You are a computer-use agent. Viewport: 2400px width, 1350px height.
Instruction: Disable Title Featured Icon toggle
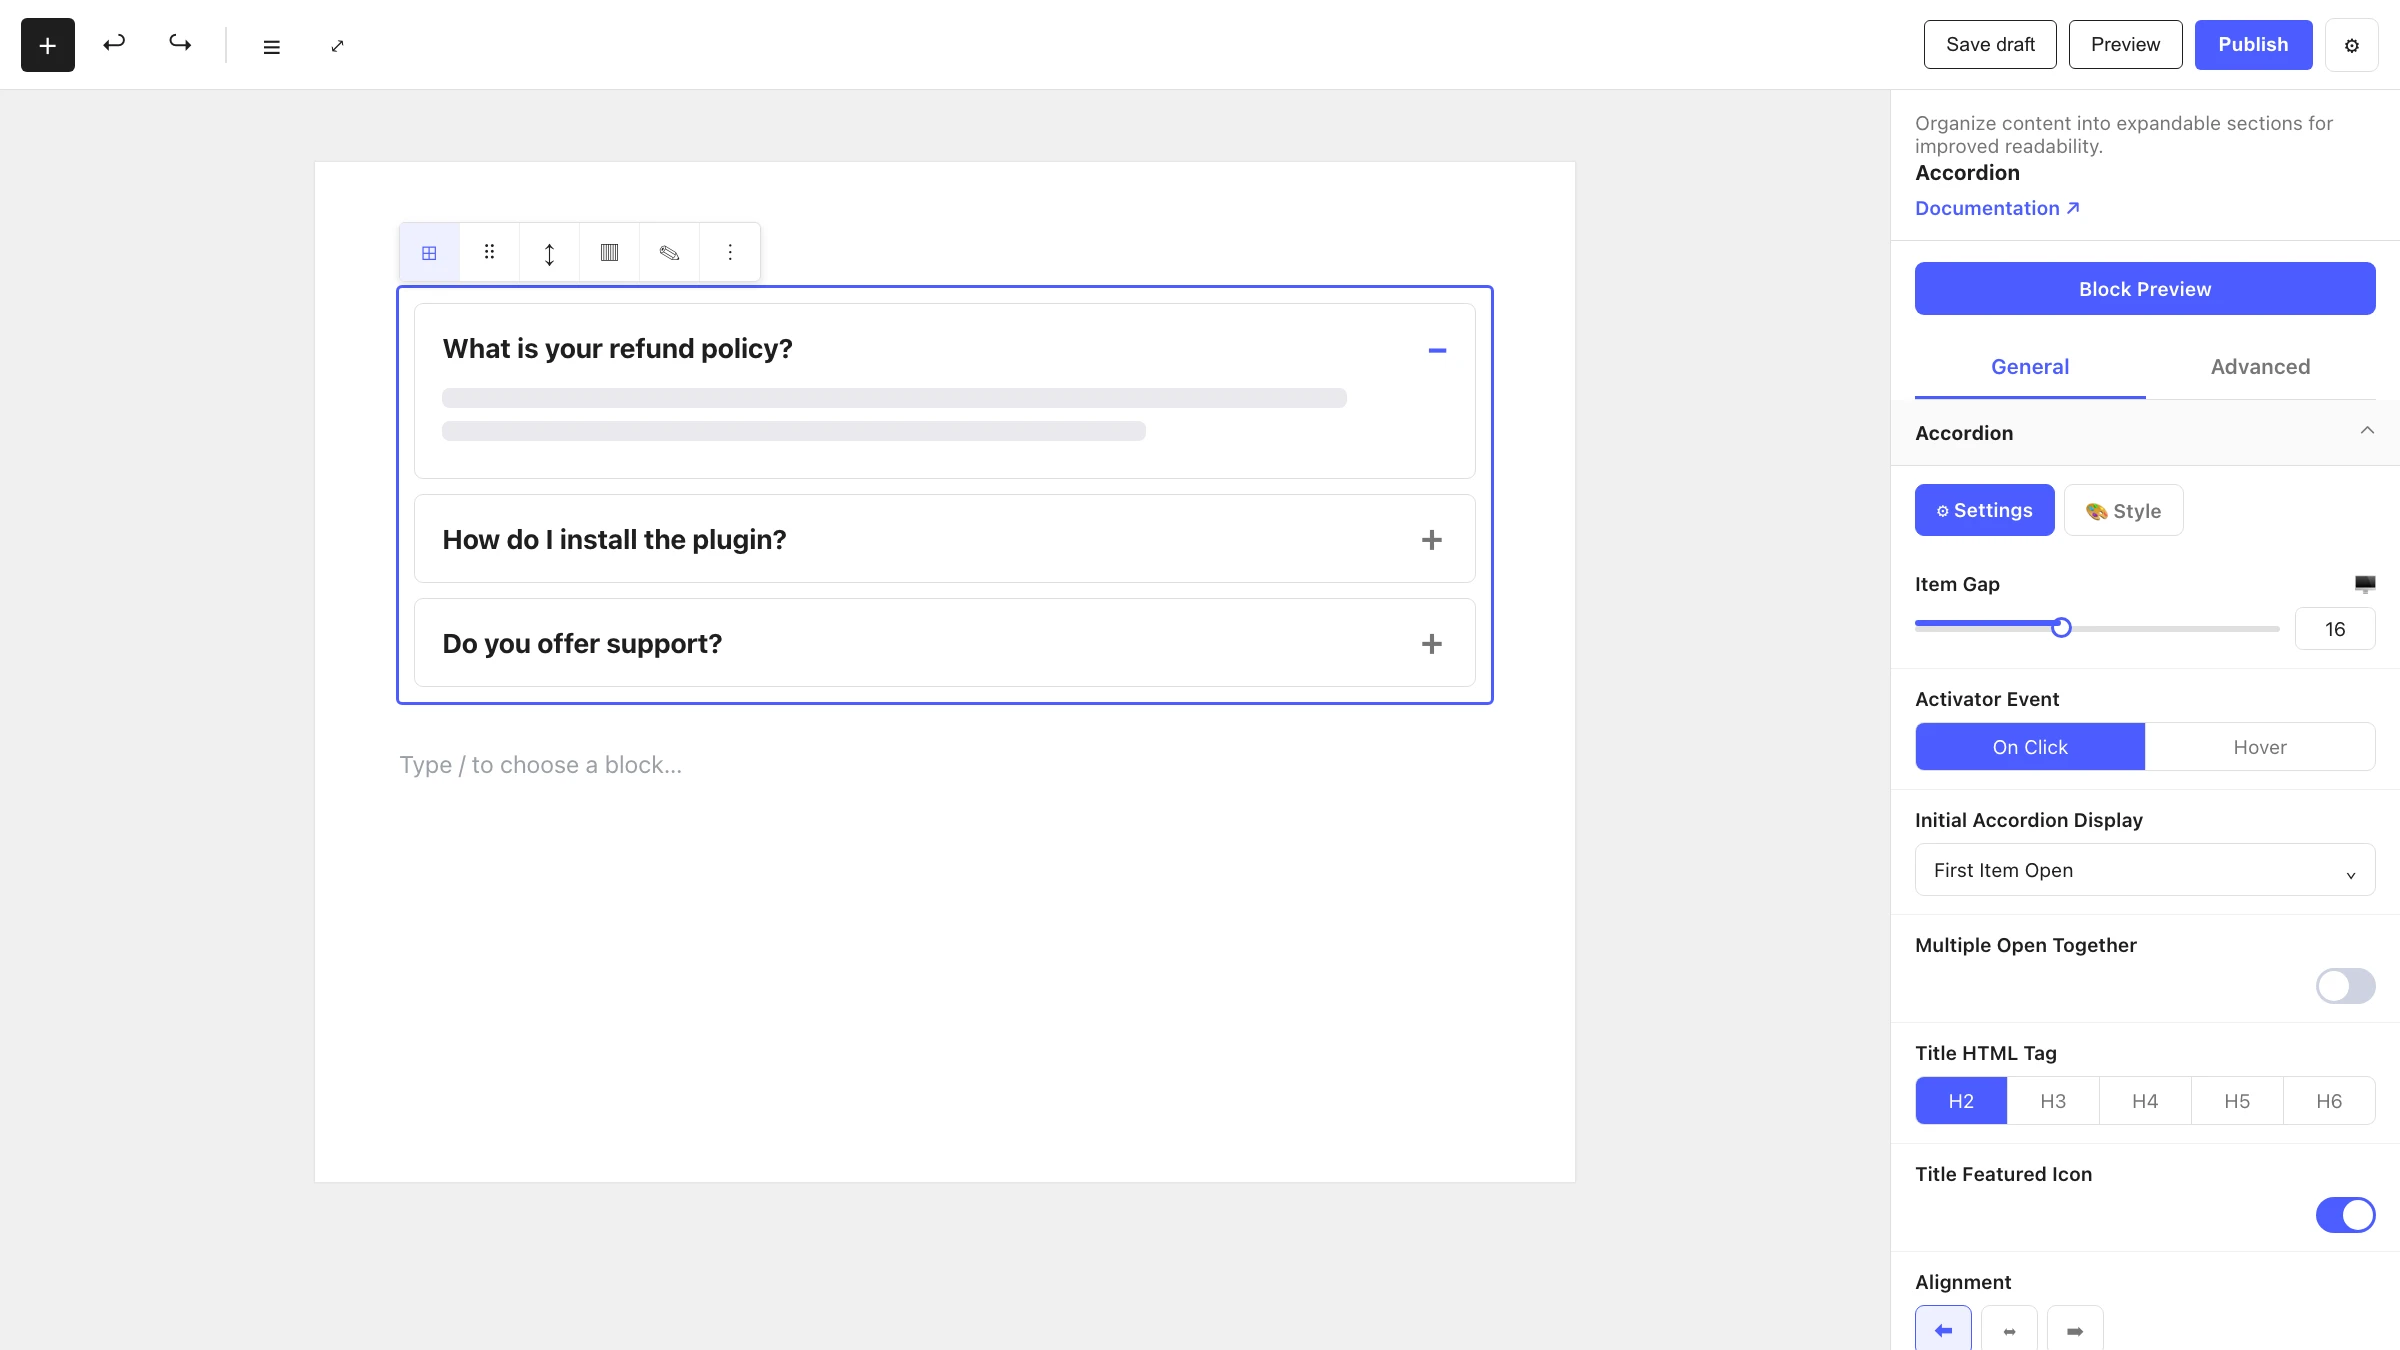point(2345,1215)
